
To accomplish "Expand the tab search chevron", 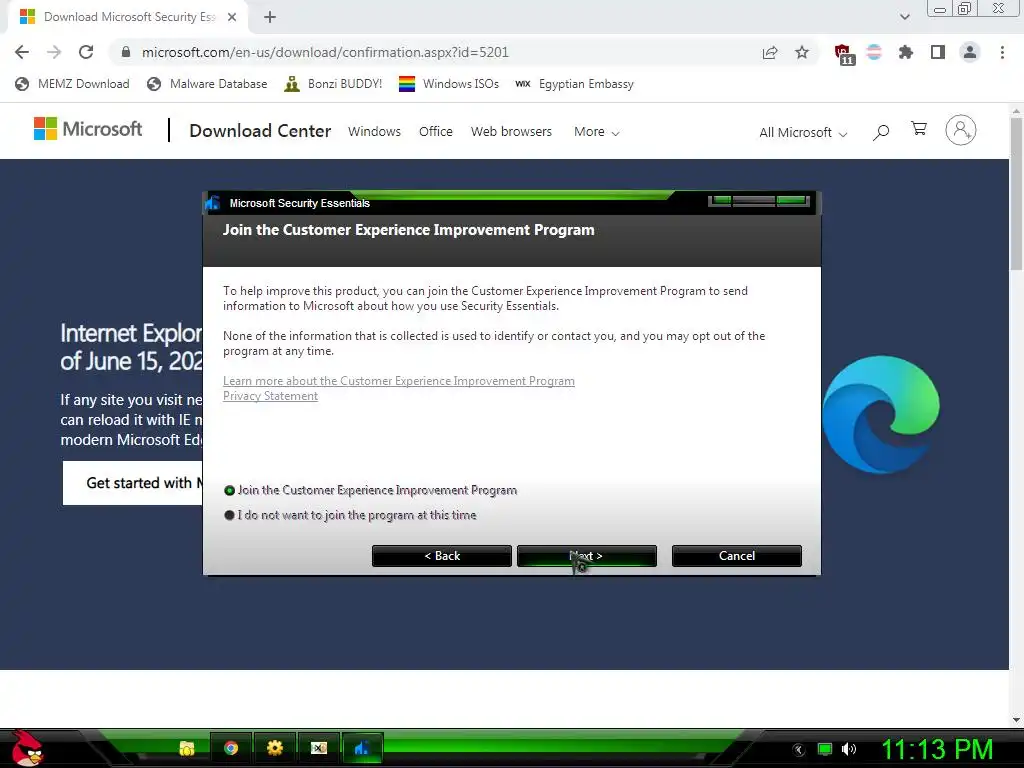I will pyautogui.click(x=904, y=17).
